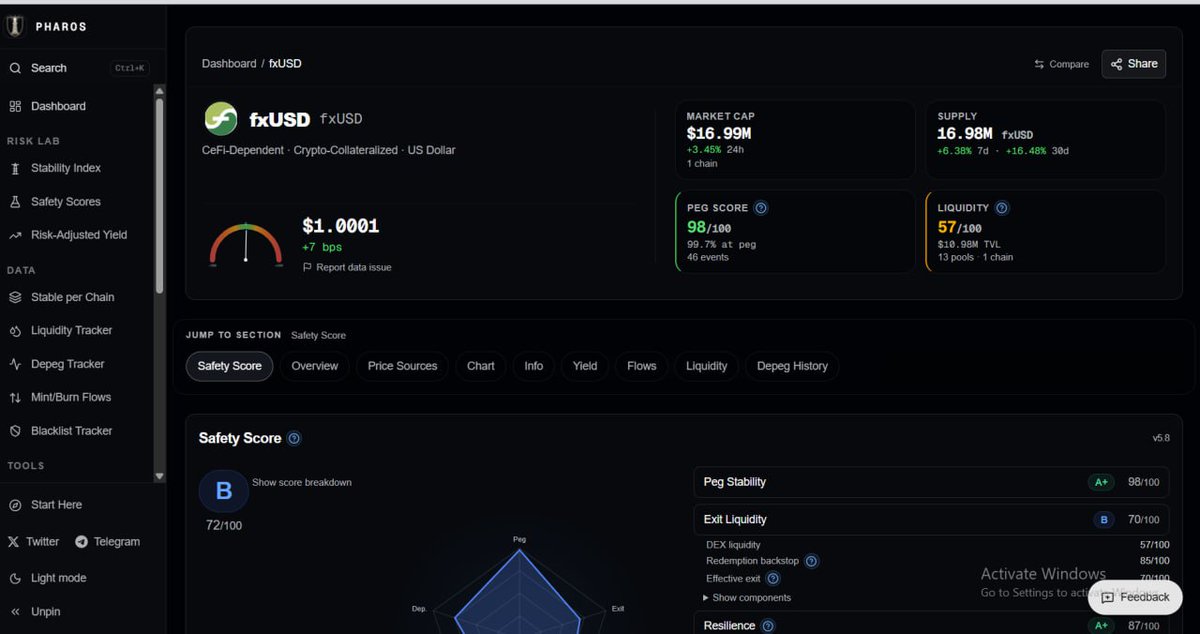Jump to the Overview section
Viewport: 1200px width, 634px height.
(315, 366)
